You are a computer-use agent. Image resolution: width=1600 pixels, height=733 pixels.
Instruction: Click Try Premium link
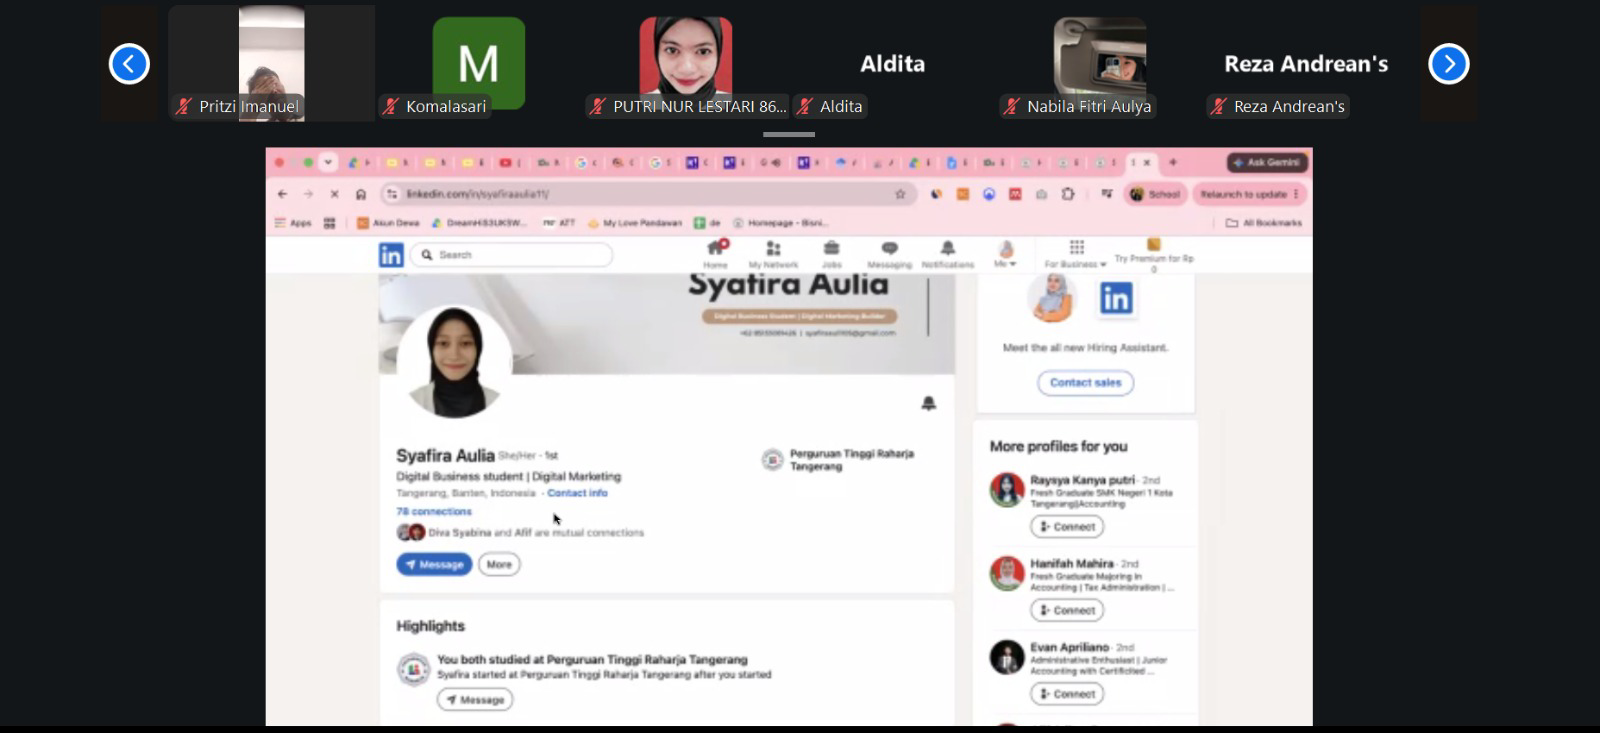coord(1154,255)
